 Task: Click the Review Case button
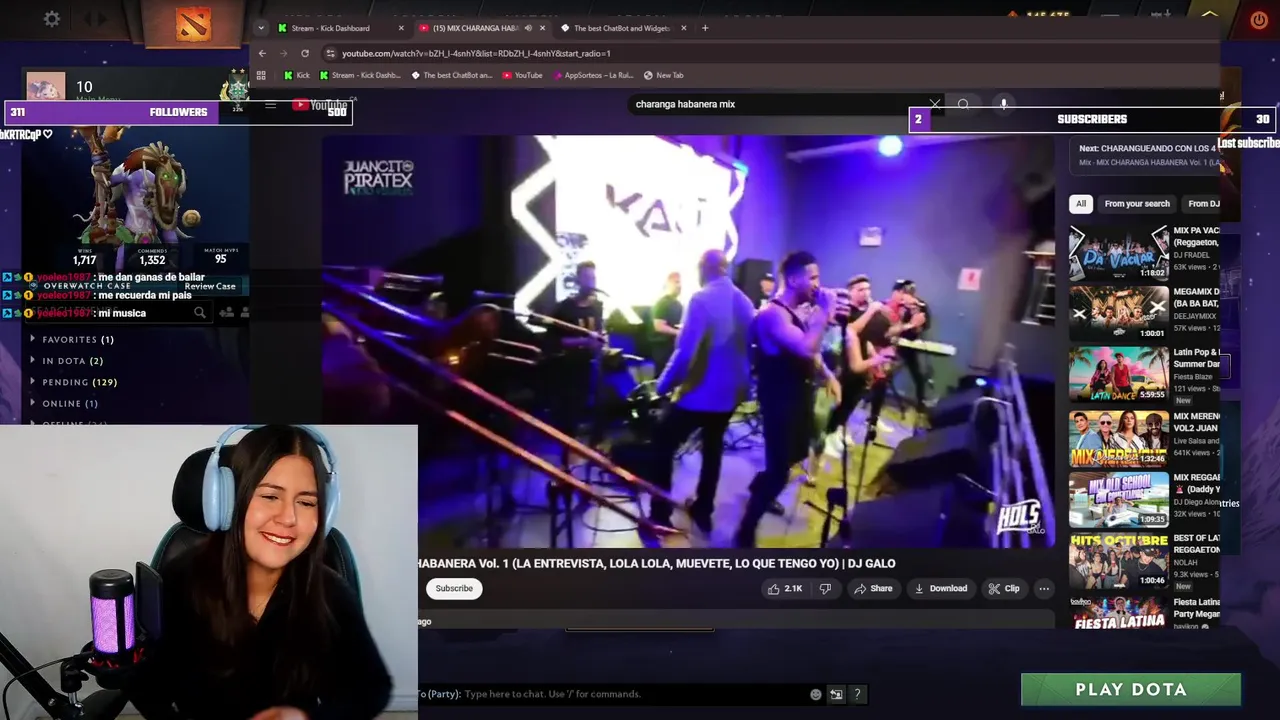click(210, 286)
